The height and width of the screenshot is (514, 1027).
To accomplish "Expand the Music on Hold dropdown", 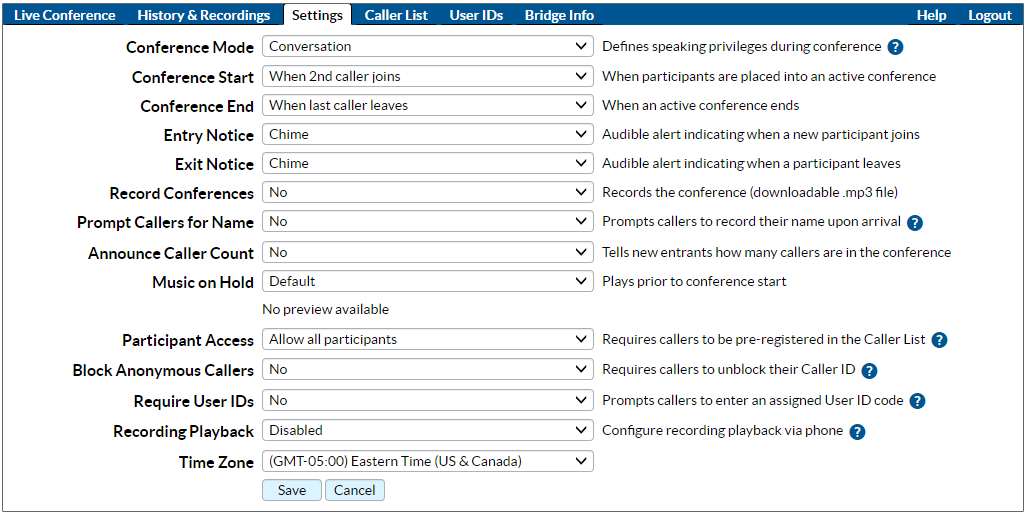I will coord(428,282).
